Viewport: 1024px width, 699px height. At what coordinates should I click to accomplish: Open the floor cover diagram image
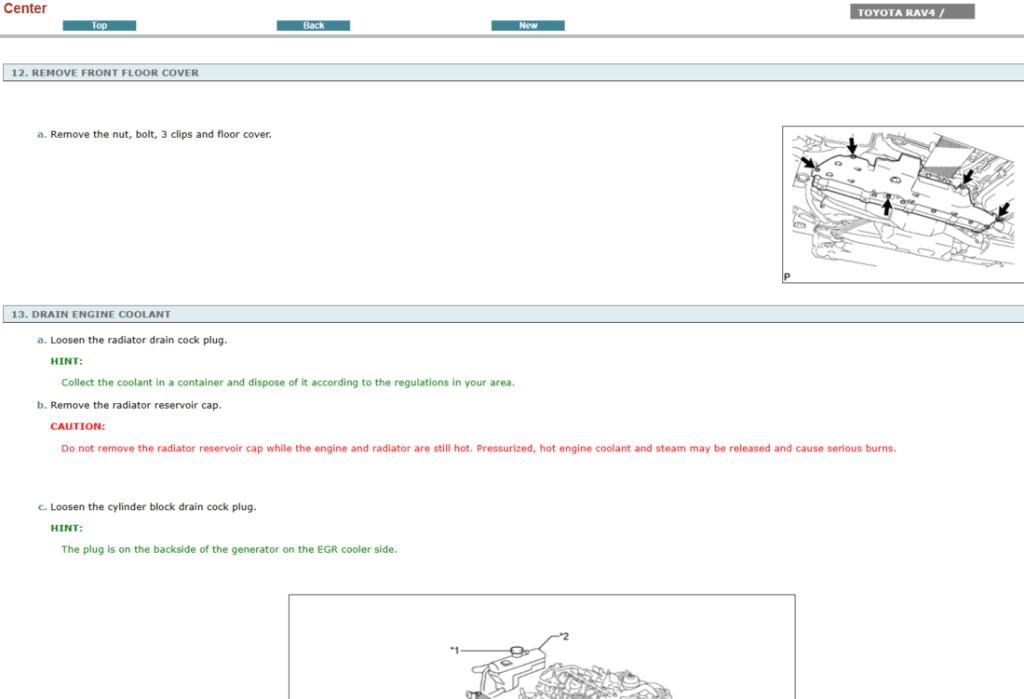click(x=902, y=204)
